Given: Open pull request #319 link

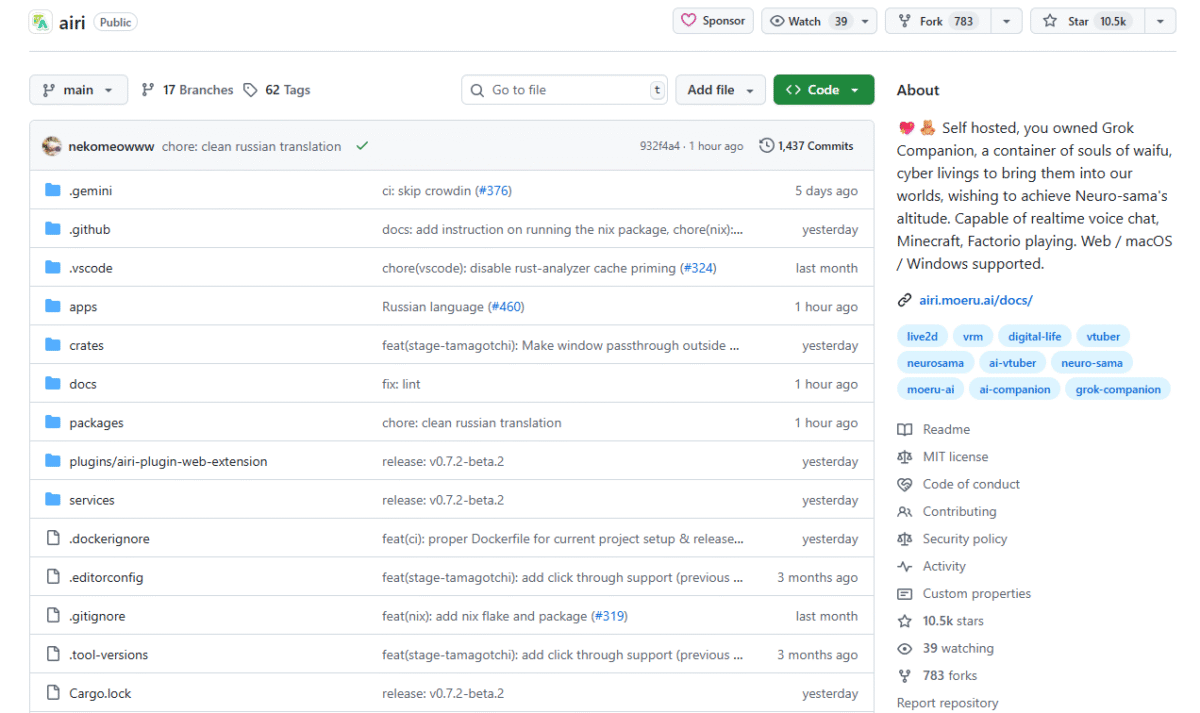Looking at the screenshot, I should point(609,616).
